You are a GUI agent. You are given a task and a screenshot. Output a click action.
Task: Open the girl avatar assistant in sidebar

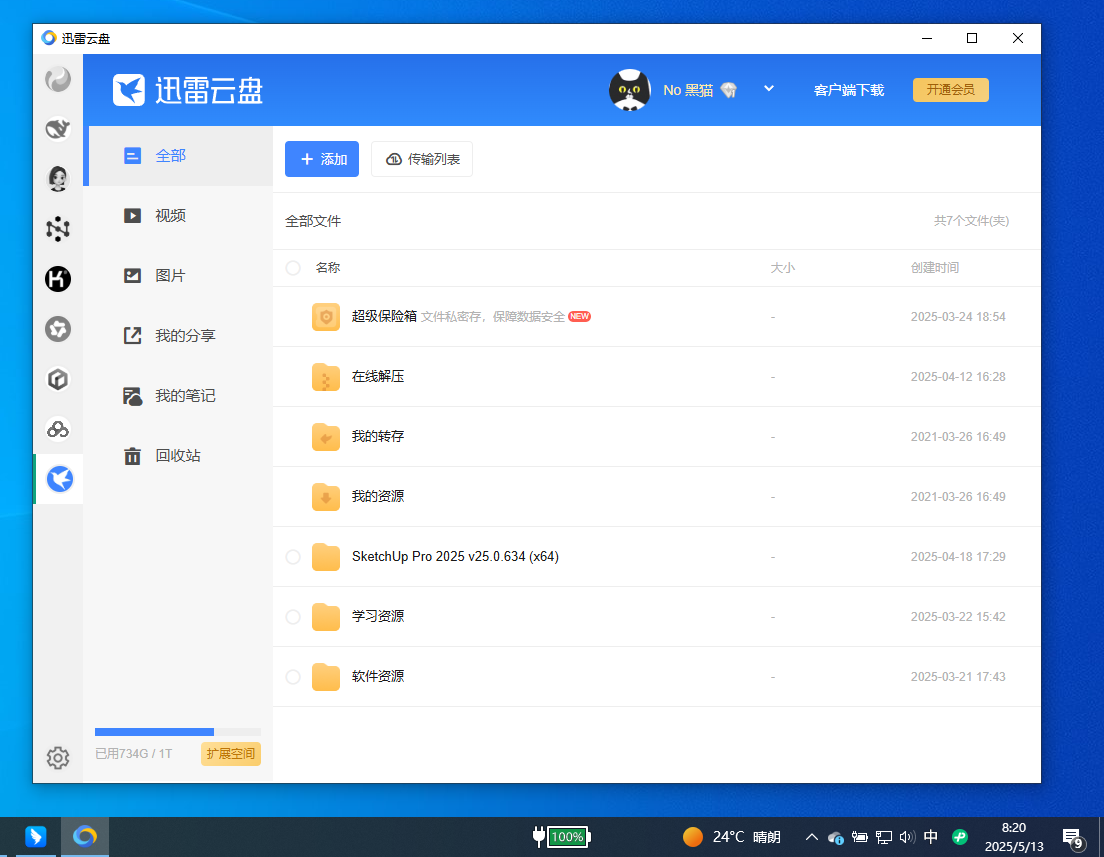coord(58,179)
